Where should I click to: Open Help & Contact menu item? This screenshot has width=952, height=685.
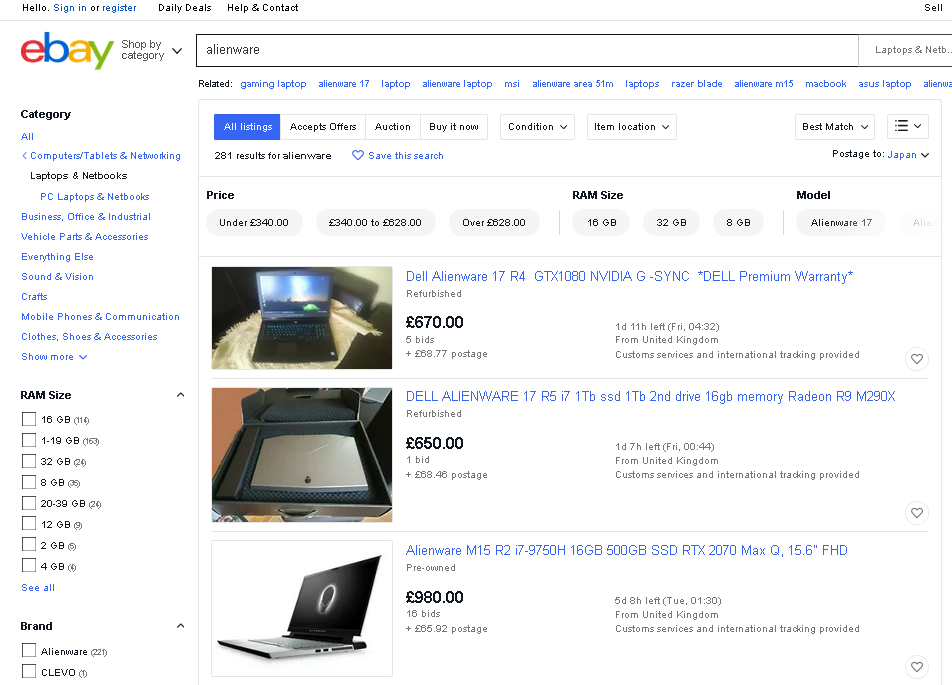pos(262,8)
